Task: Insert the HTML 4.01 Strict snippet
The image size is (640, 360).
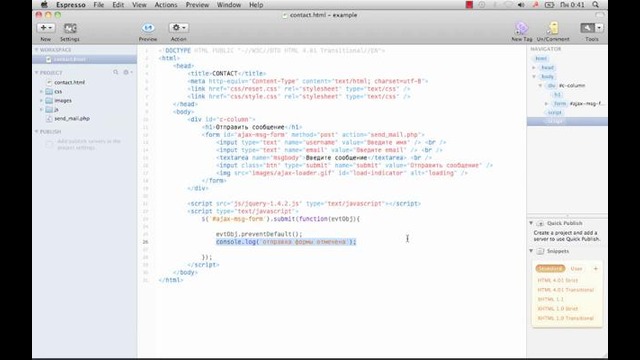Action: click(x=558, y=280)
